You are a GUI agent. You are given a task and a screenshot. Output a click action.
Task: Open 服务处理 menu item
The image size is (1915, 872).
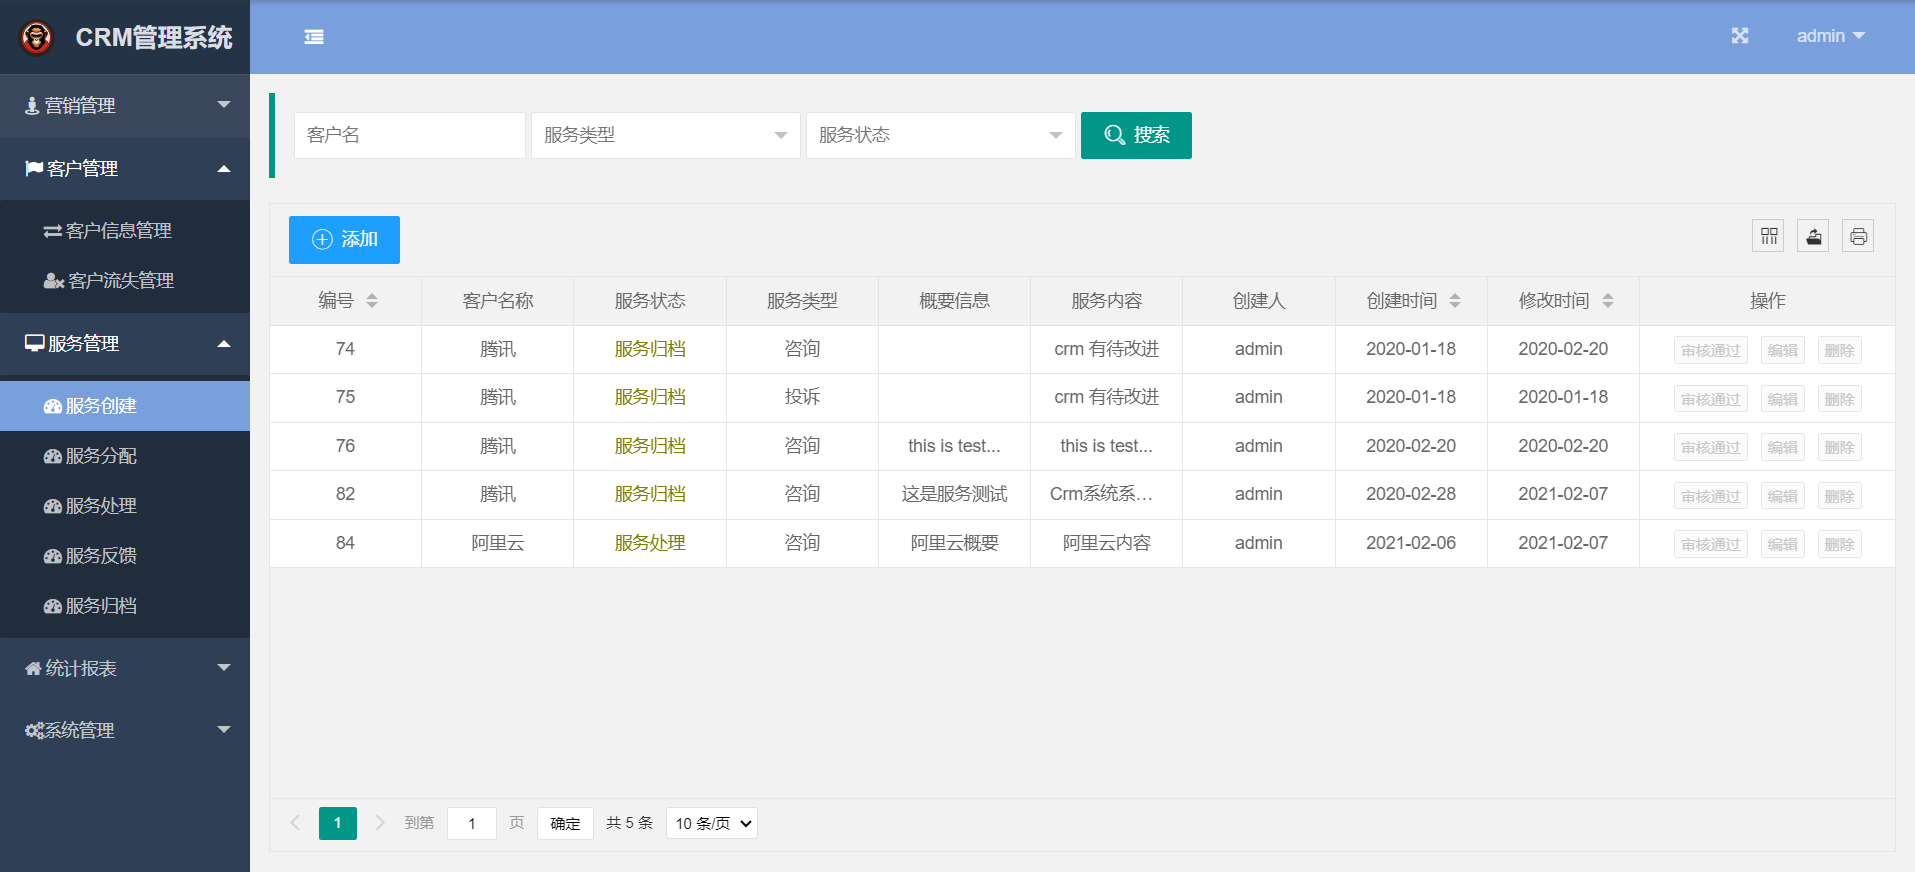(x=125, y=506)
